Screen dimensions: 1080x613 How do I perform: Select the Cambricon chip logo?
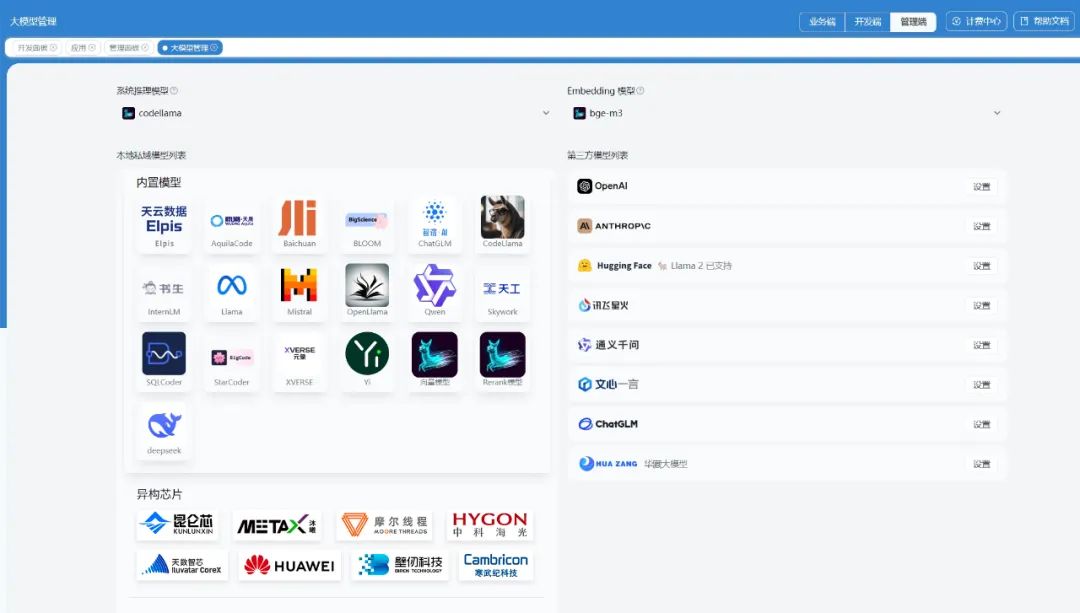click(x=496, y=565)
